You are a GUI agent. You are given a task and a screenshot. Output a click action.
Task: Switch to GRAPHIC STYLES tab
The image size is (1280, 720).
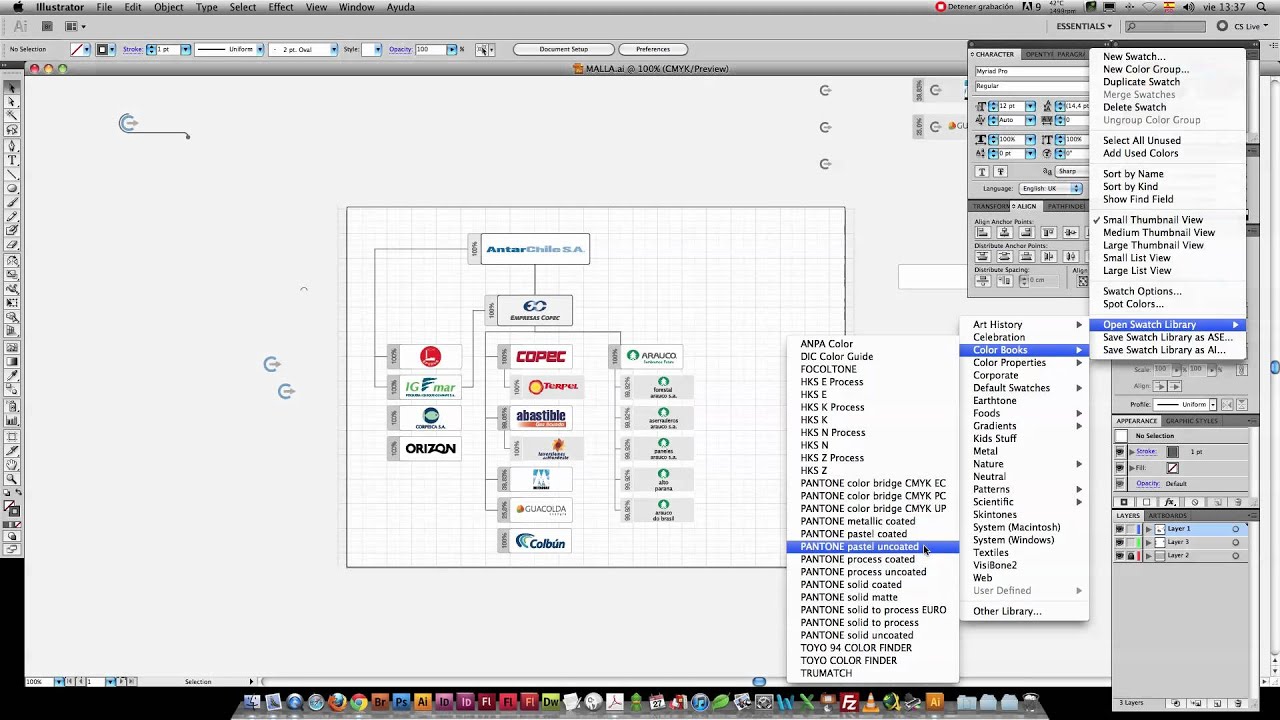click(x=1191, y=421)
